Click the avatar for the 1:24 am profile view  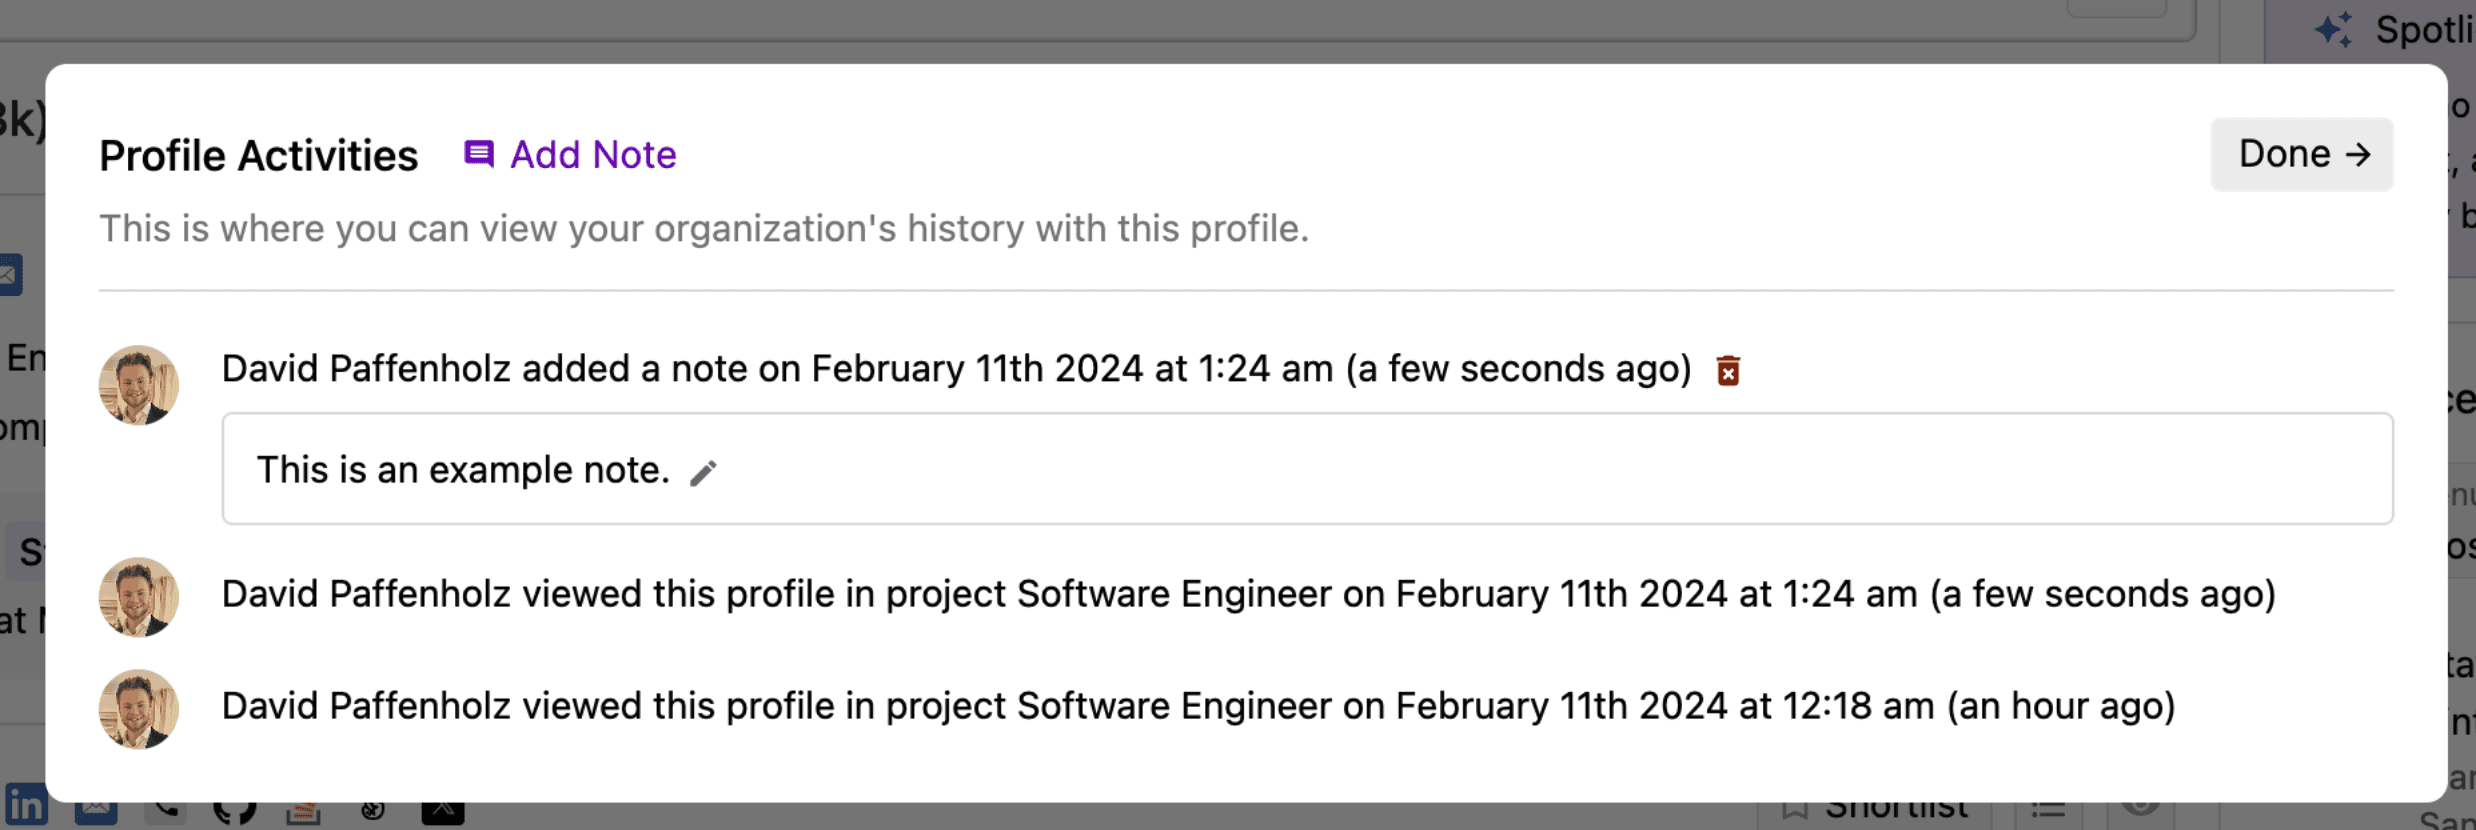(139, 597)
